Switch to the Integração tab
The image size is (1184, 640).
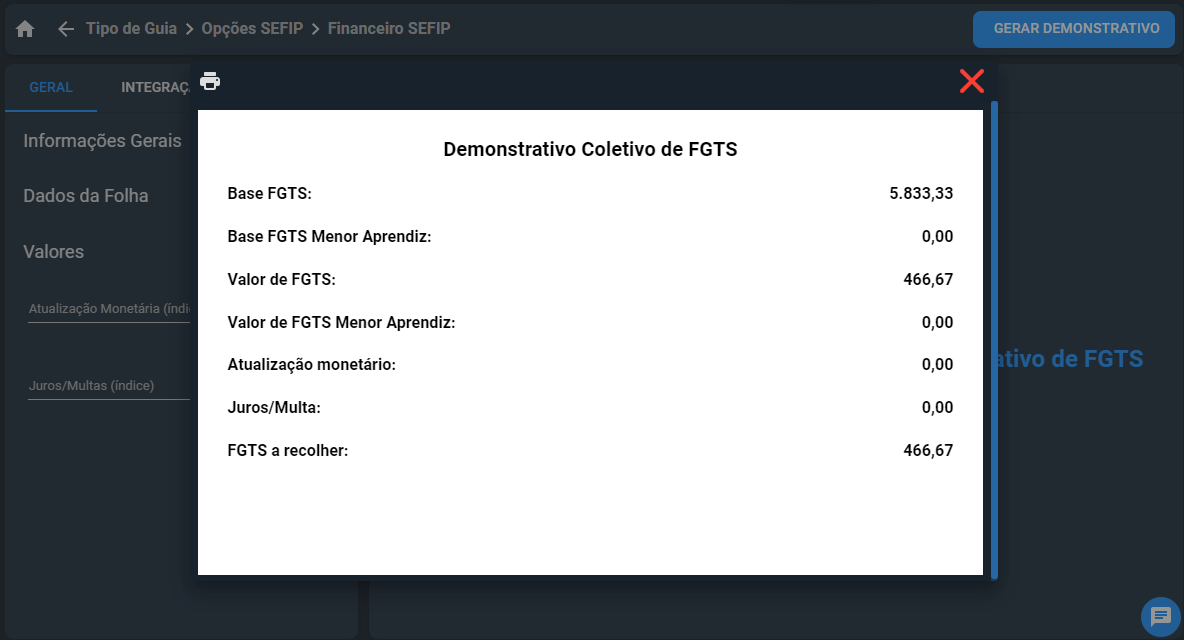[155, 87]
